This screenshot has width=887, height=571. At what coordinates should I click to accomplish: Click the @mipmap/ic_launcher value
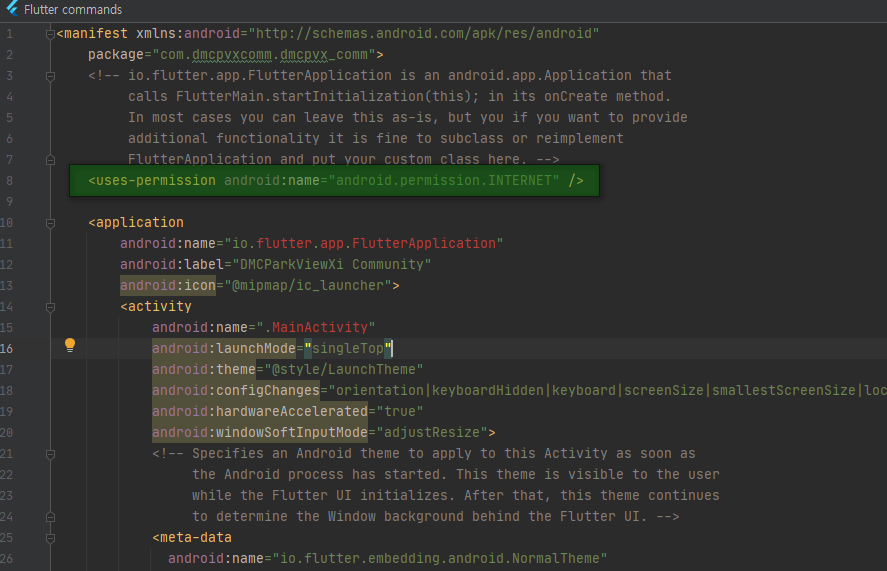308,285
